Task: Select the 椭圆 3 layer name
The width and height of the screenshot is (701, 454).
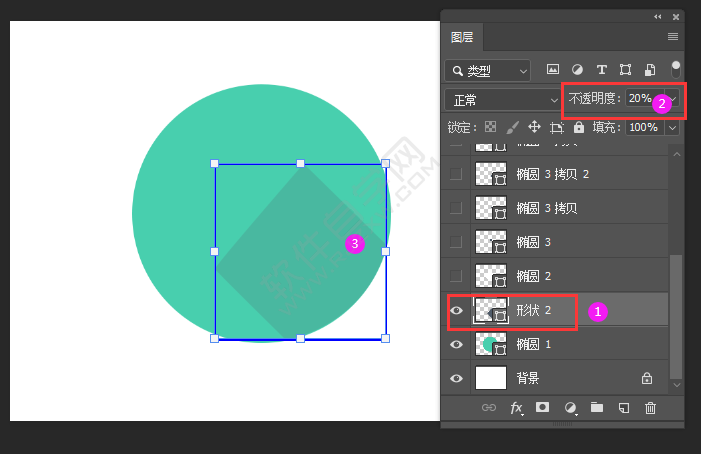Action: point(534,242)
